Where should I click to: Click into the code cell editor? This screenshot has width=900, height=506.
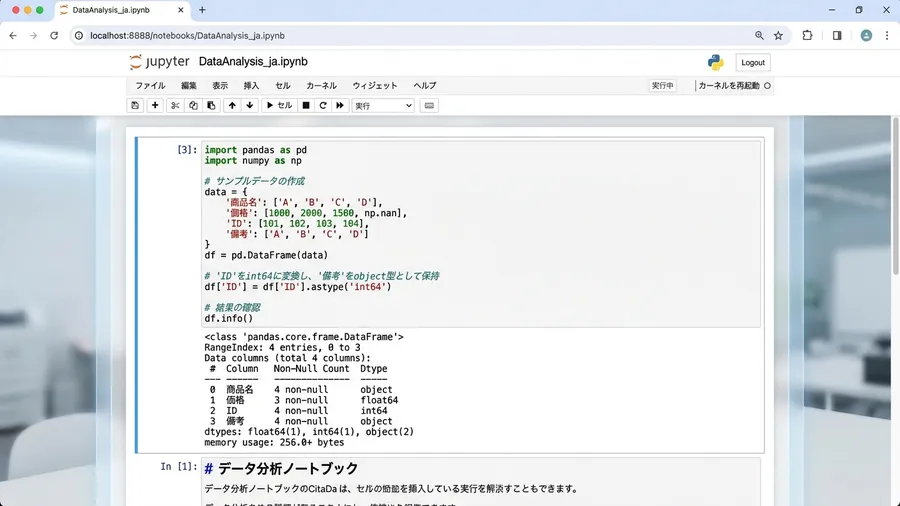click(481, 234)
